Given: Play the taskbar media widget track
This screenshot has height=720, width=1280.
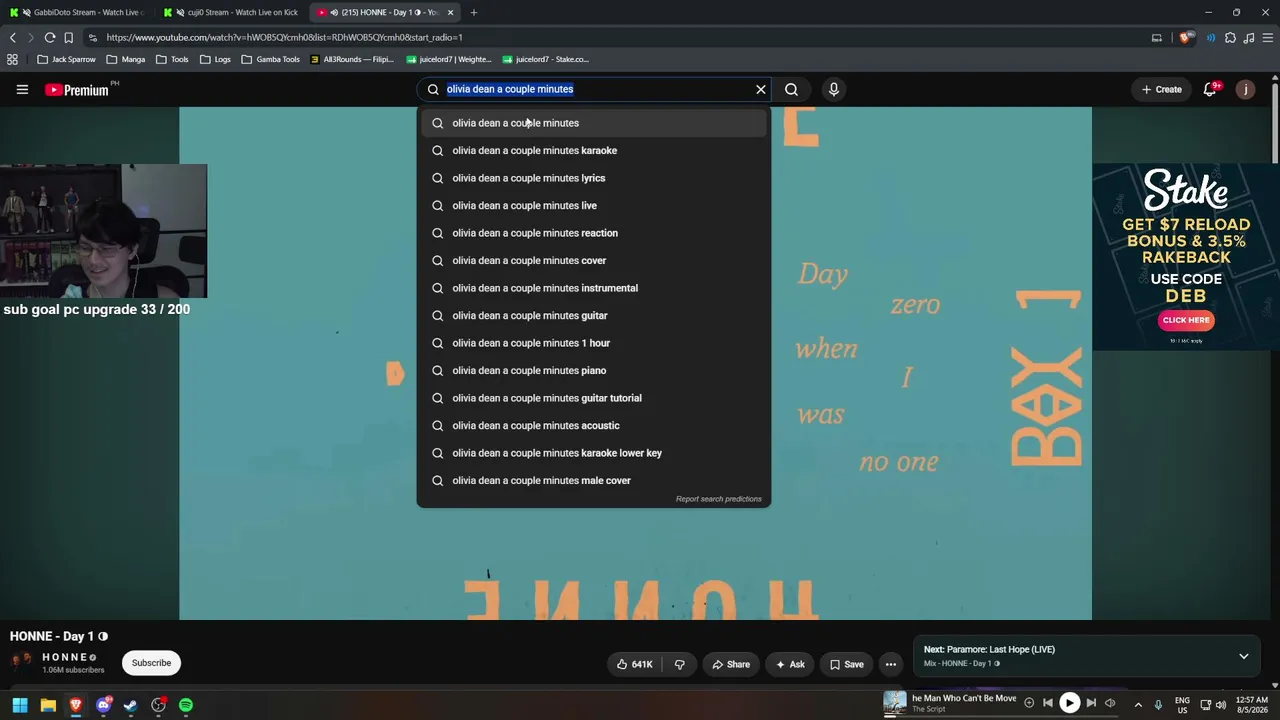Looking at the screenshot, I should tap(1069, 703).
